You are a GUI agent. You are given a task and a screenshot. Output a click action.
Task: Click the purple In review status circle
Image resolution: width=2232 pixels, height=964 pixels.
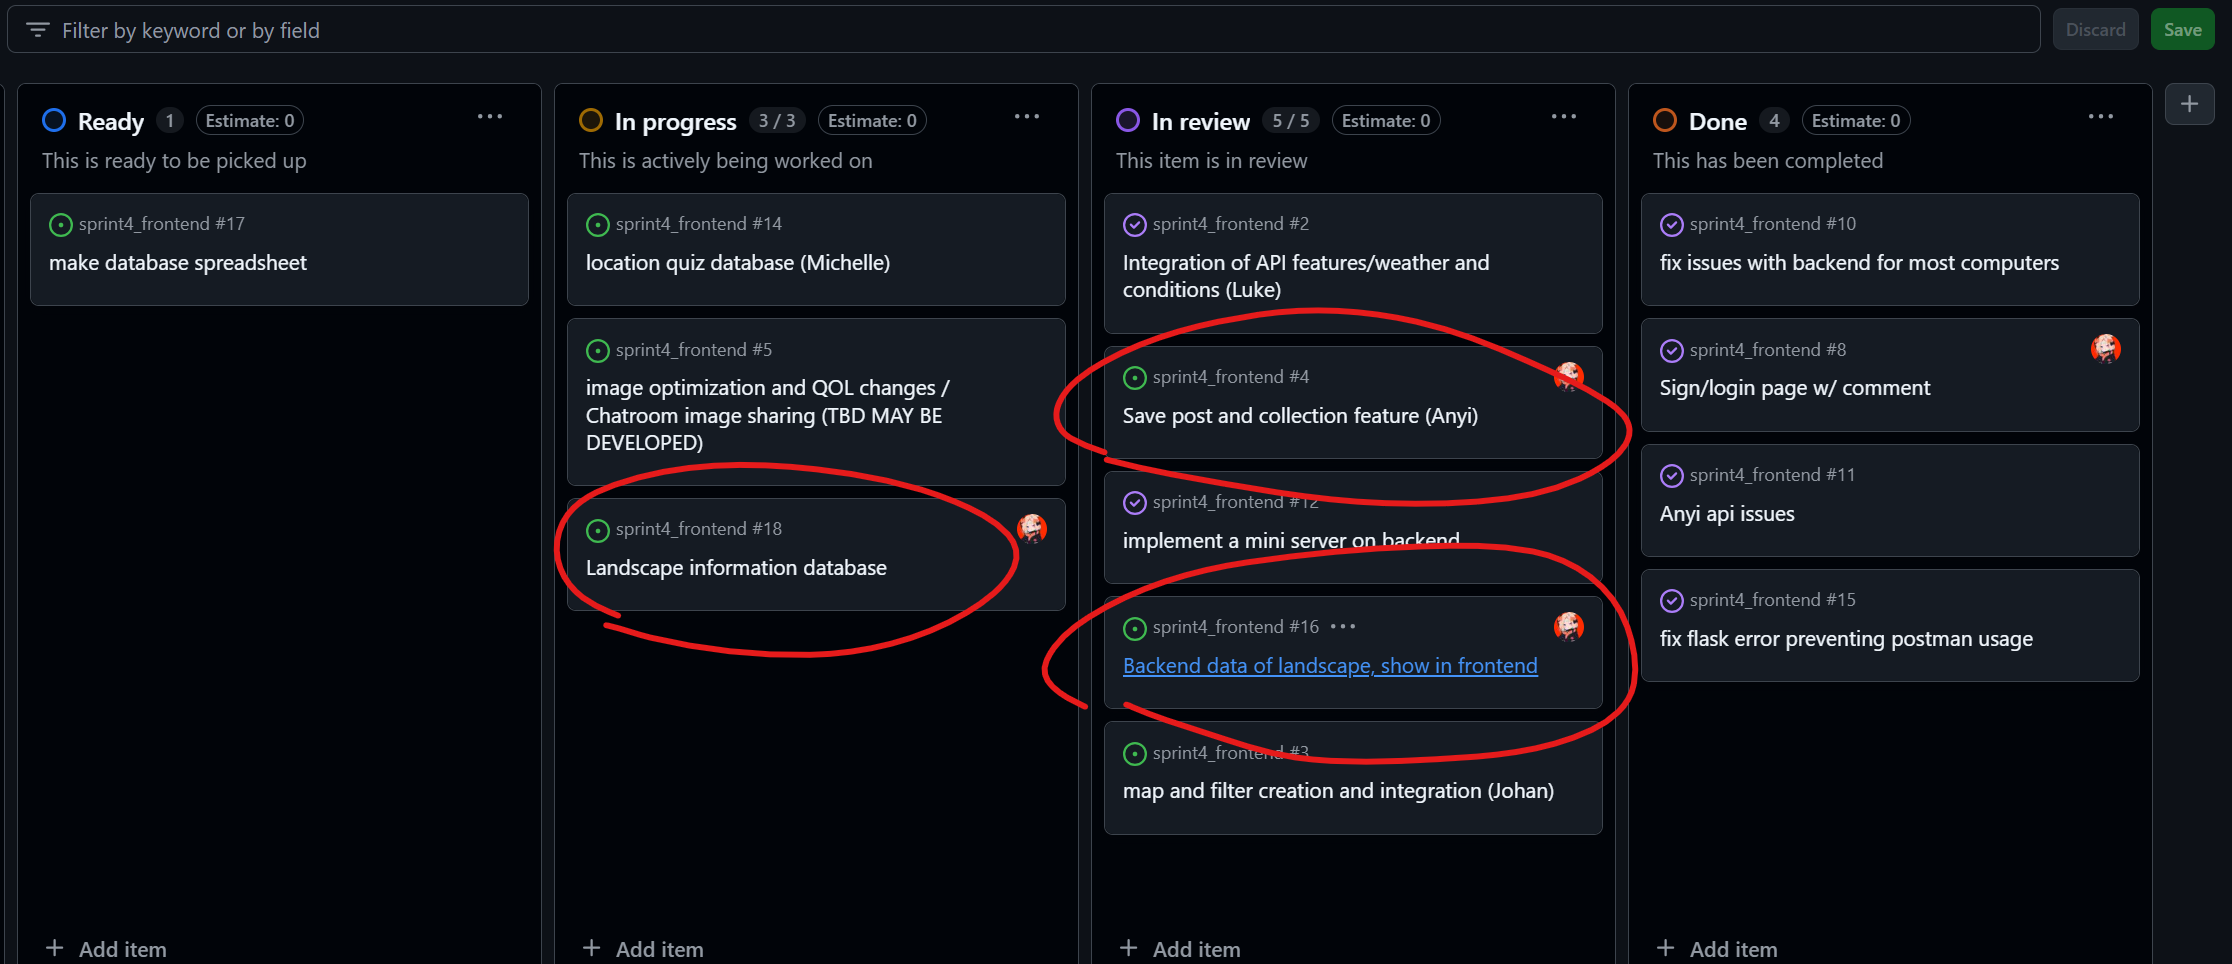coord(1128,121)
